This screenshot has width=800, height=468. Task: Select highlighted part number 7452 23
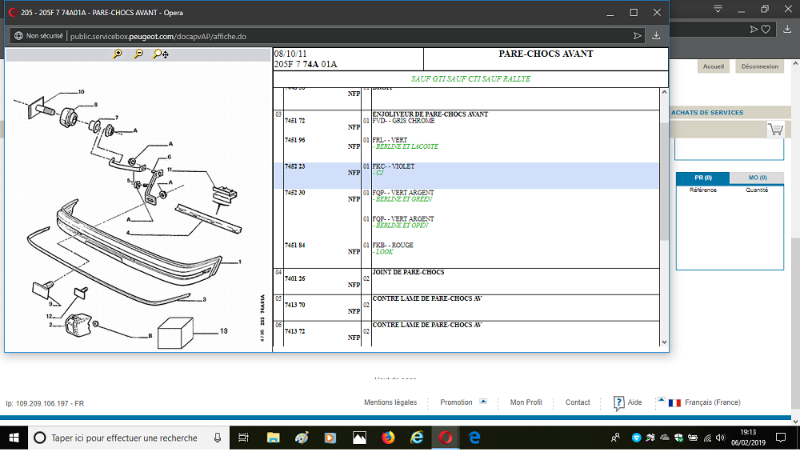(295, 167)
